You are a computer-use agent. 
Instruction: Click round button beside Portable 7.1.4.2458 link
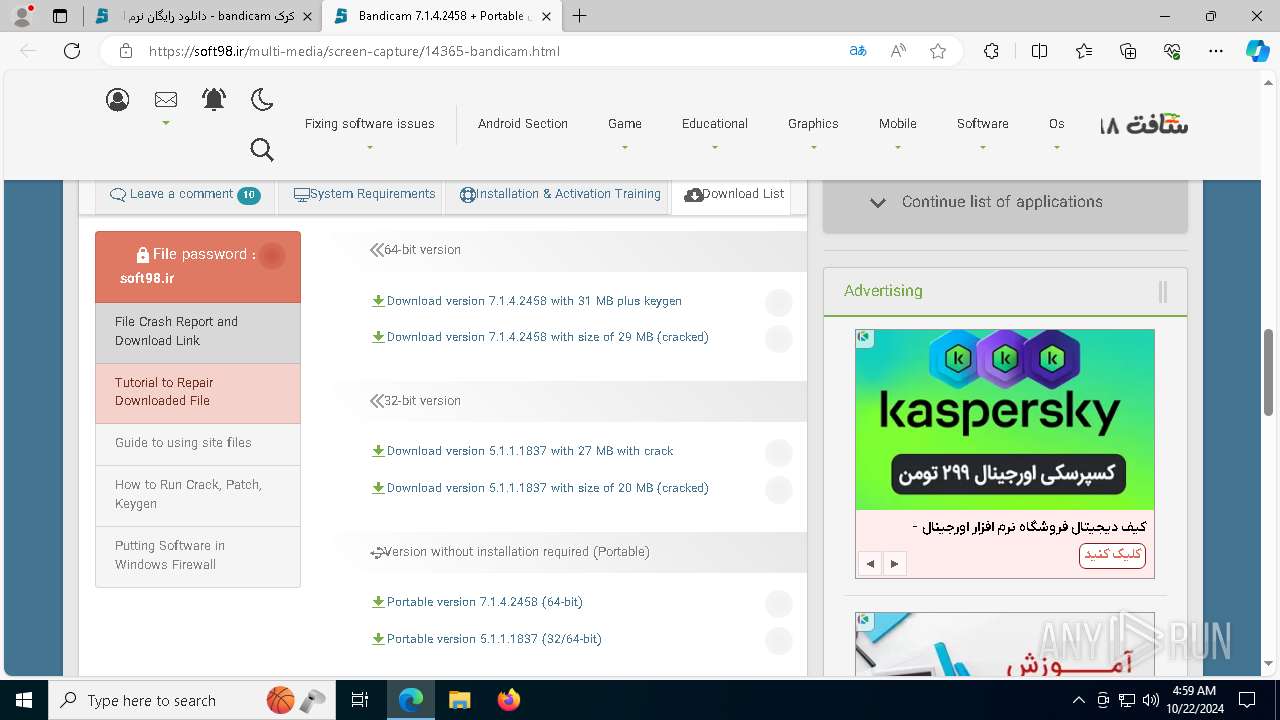click(778, 603)
